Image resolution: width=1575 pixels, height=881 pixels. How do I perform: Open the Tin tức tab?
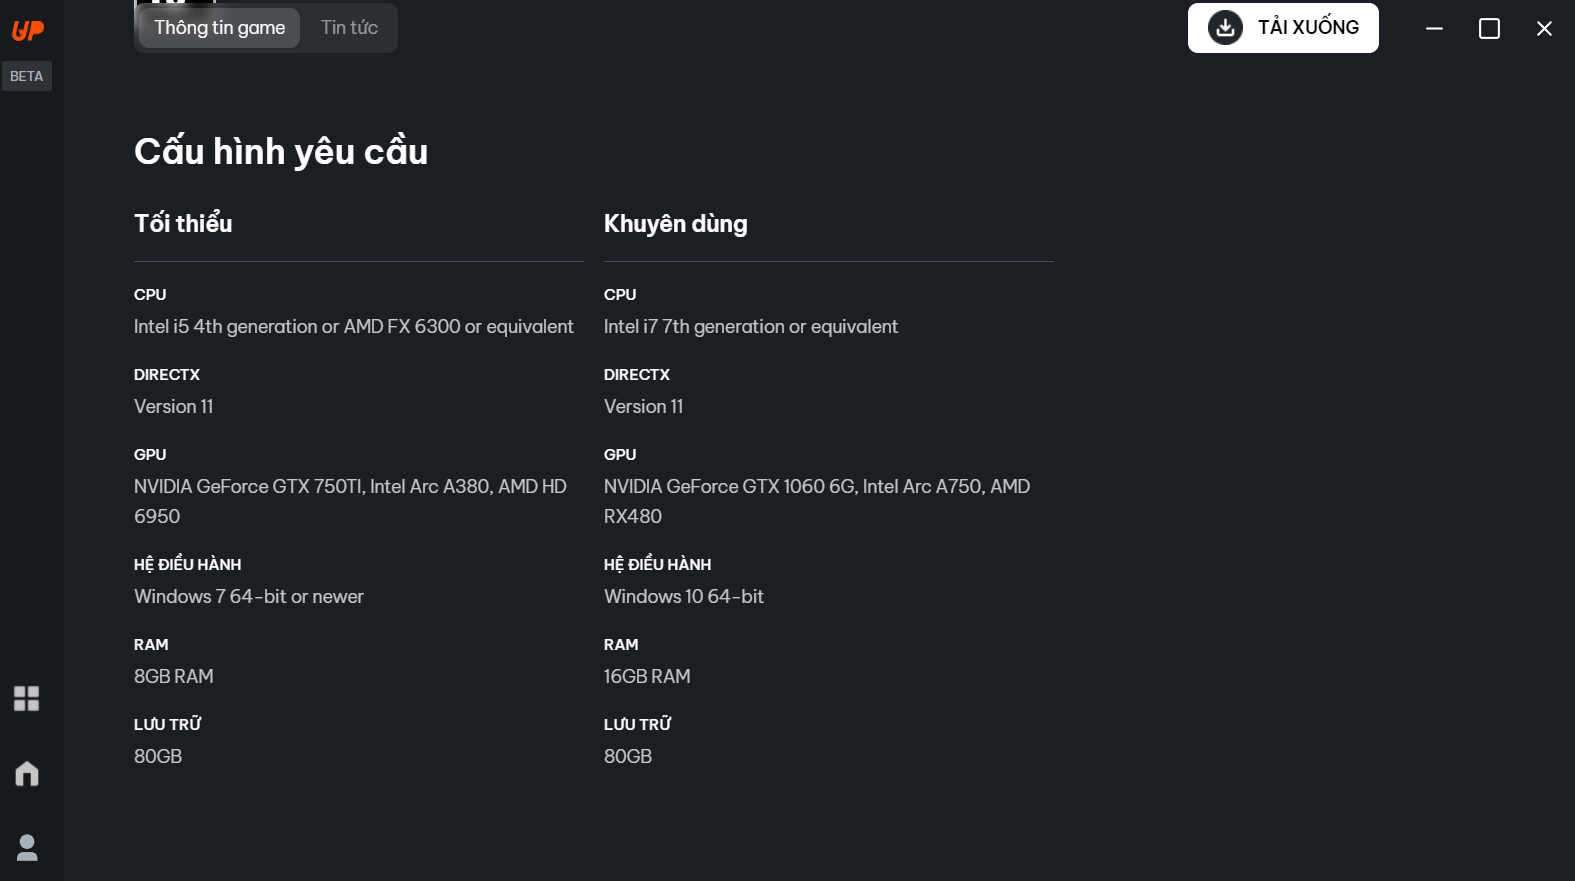(x=349, y=28)
